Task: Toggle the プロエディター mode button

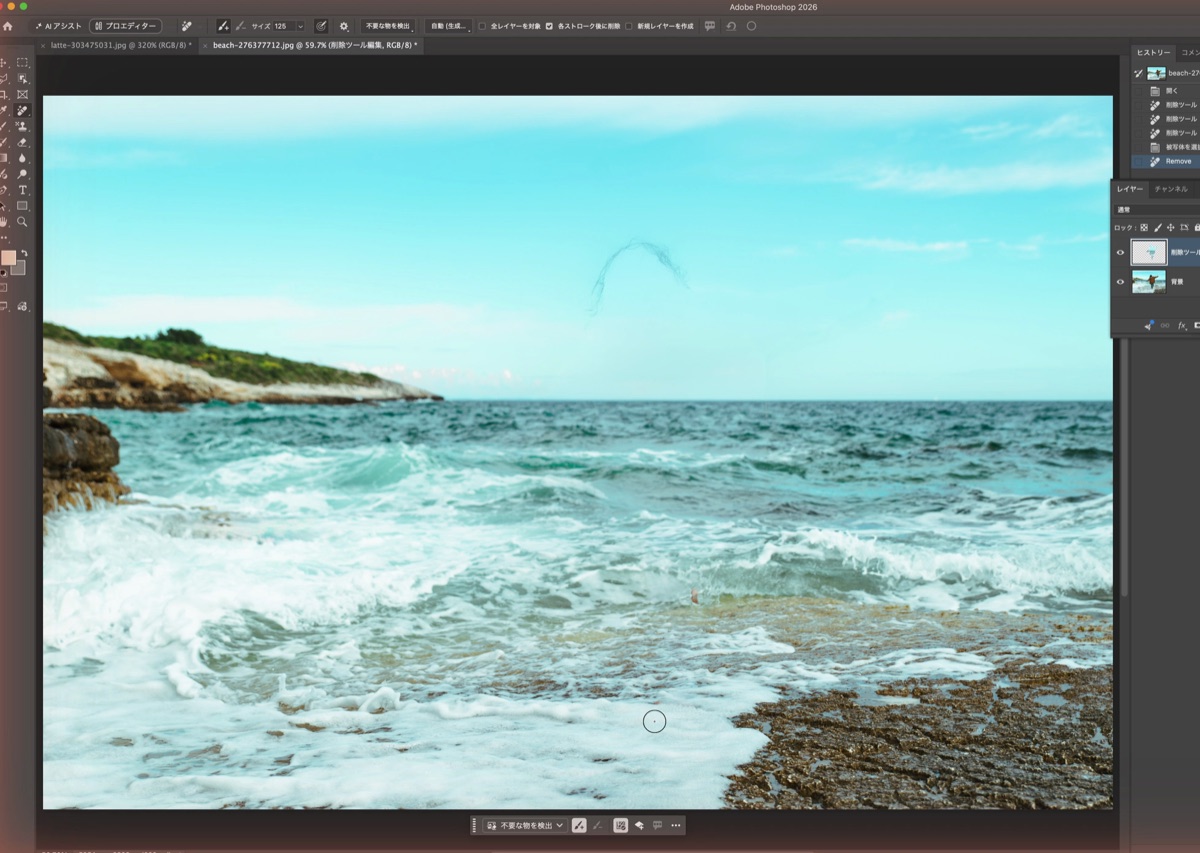Action: [125, 26]
